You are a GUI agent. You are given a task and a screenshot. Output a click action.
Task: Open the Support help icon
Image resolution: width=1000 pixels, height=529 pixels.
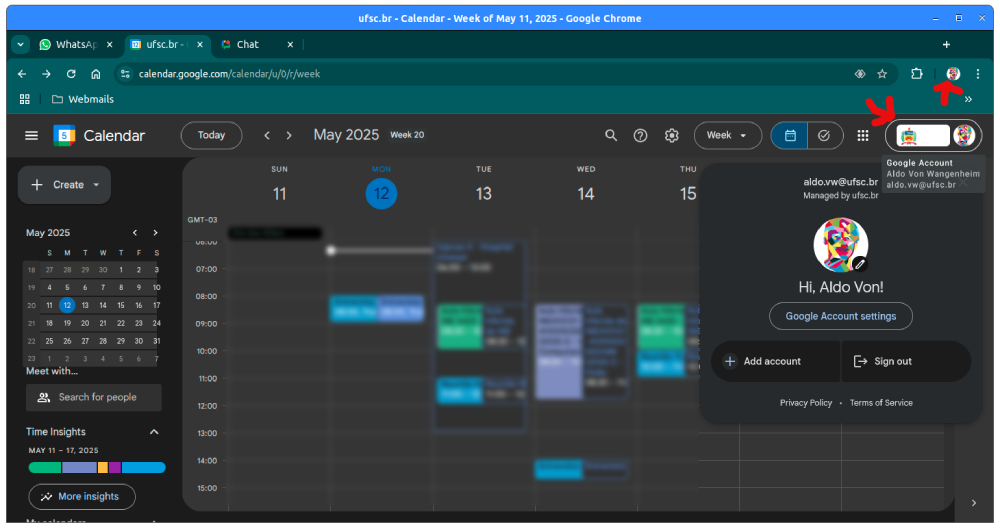pyautogui.click(x=641, y=136)
